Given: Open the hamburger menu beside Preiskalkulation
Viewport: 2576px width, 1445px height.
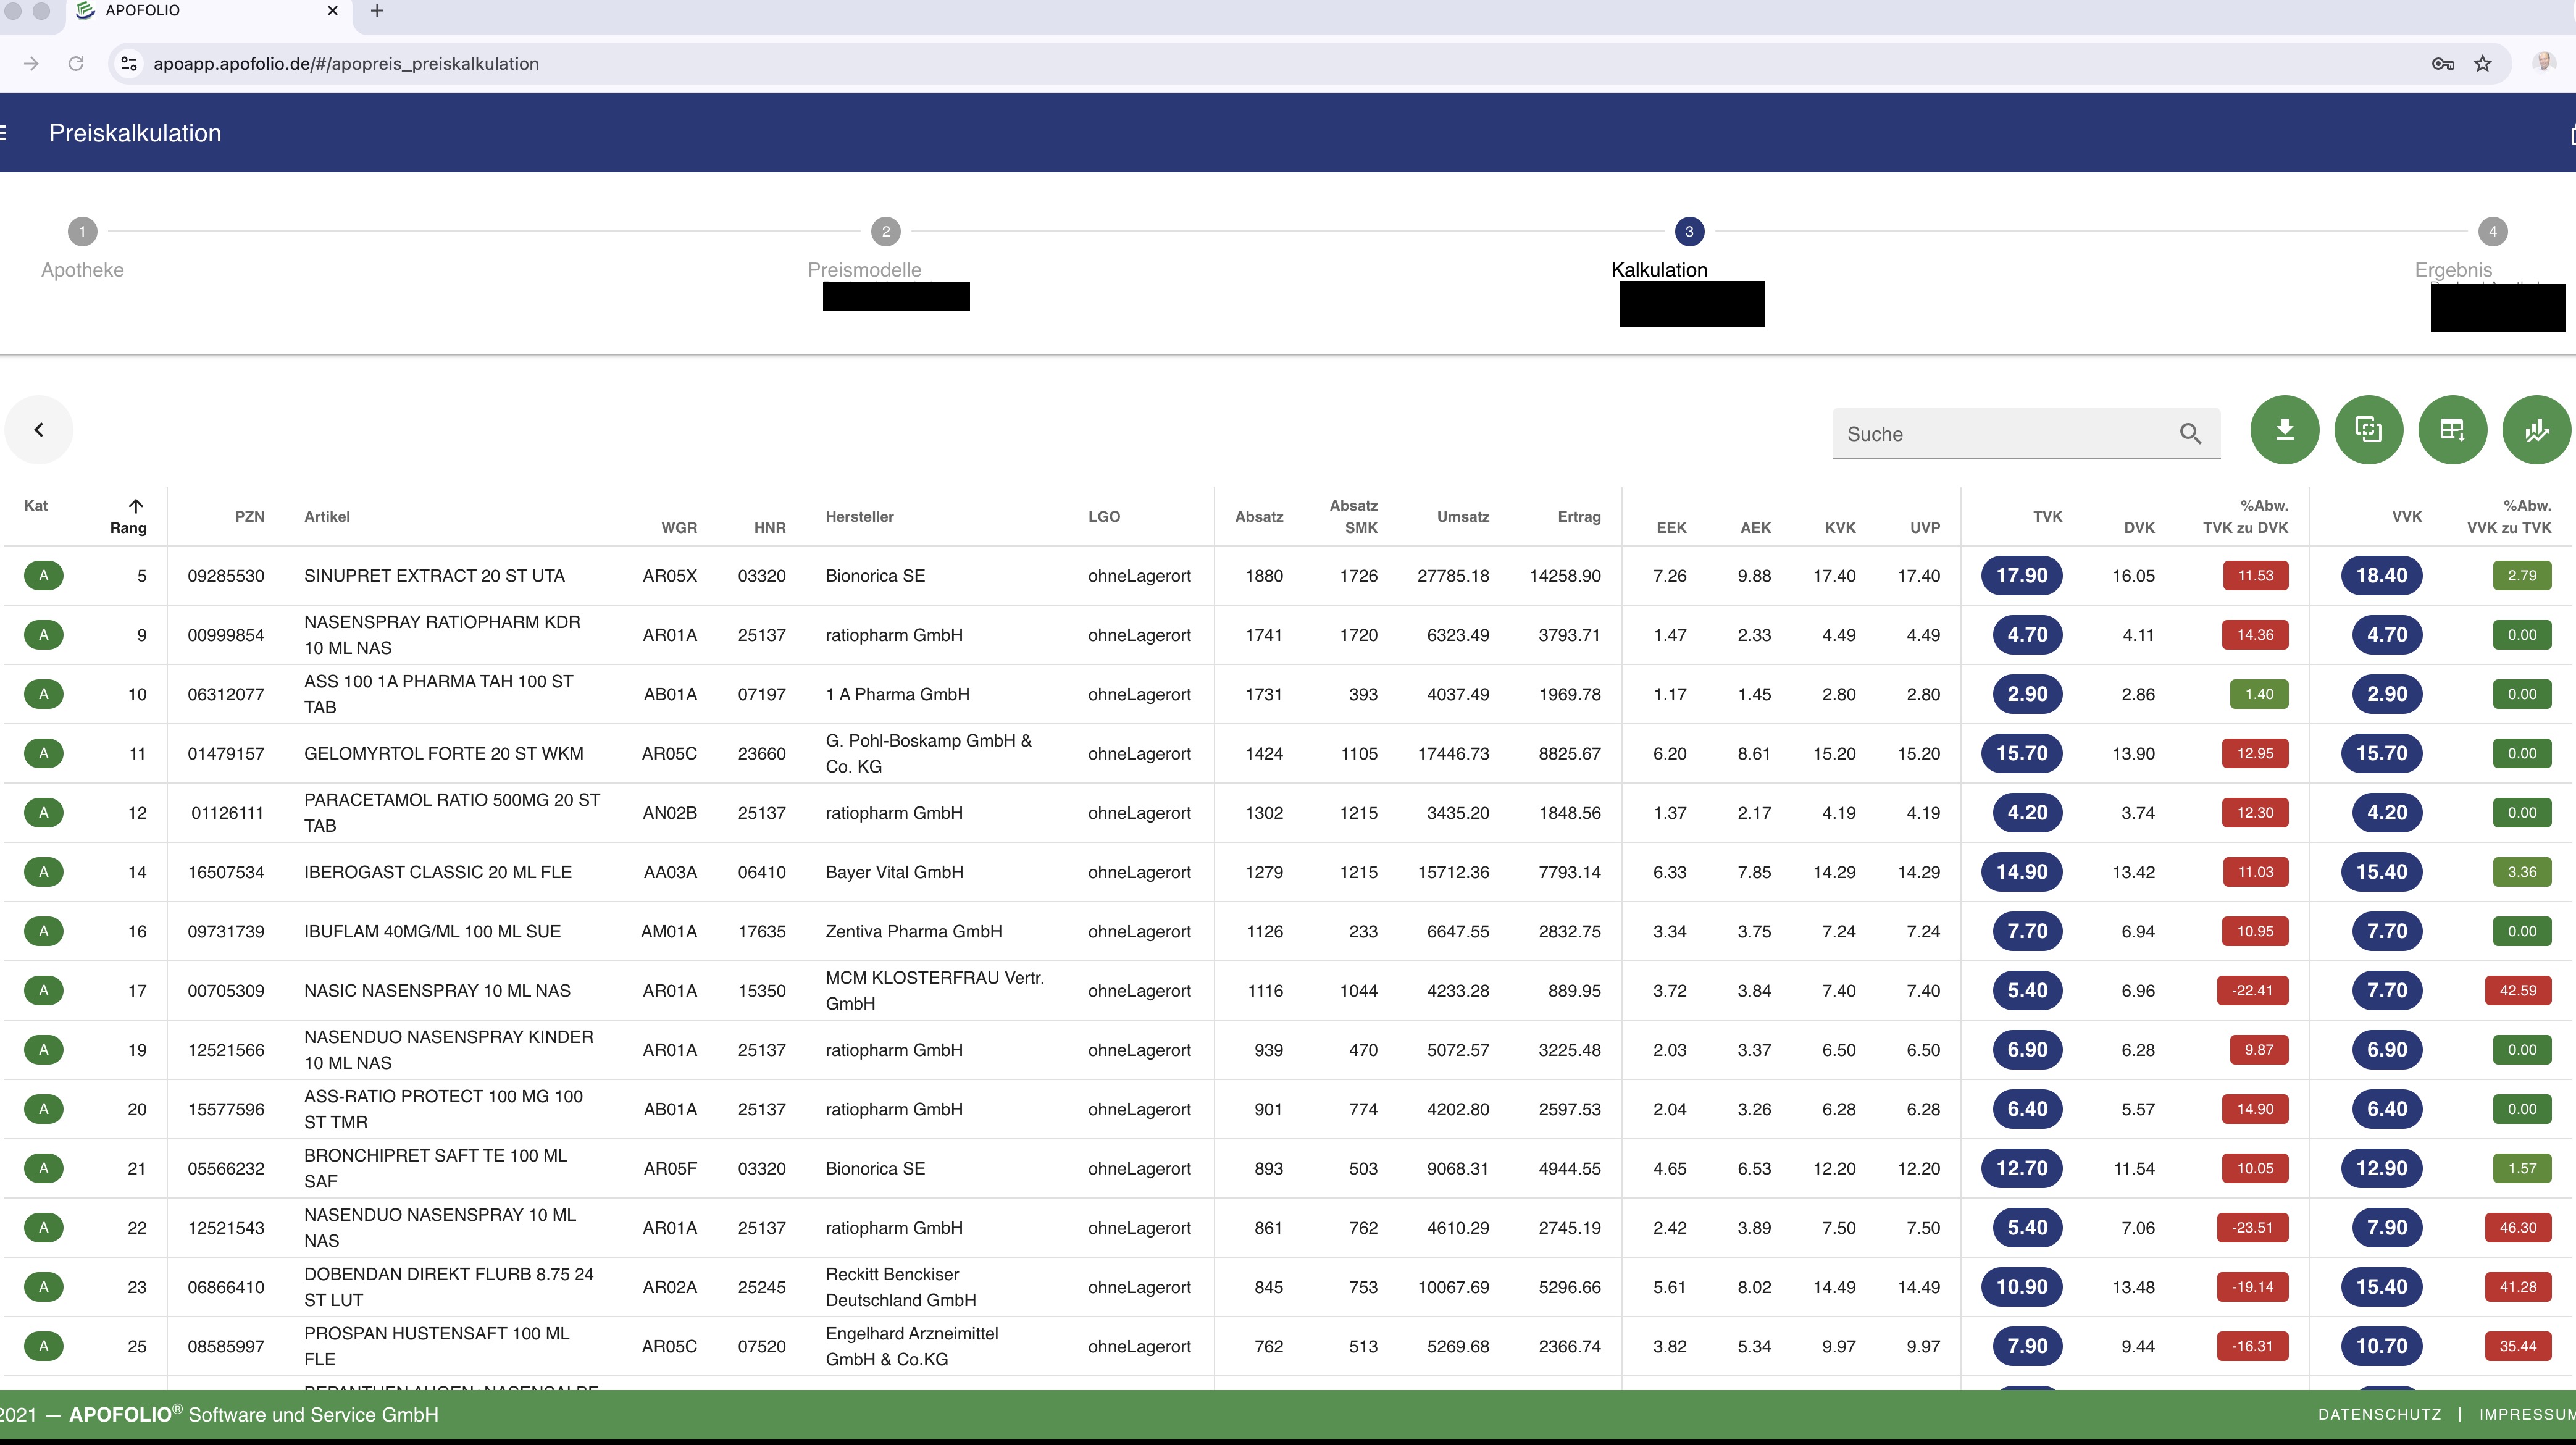Looking at the screenshot, I should 4,133.
